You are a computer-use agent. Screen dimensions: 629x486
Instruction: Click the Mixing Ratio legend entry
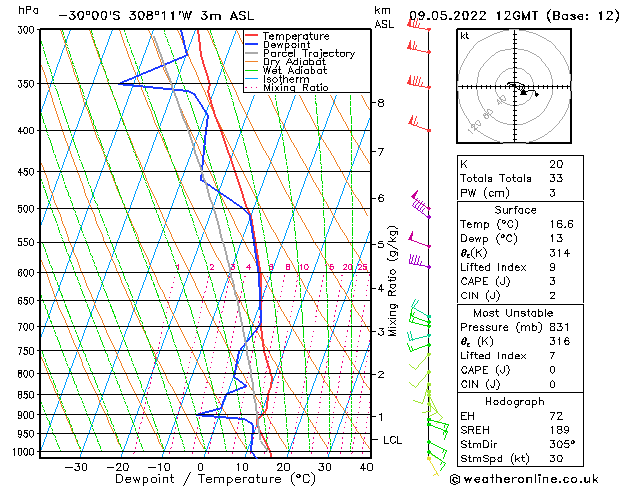coord(287,87)
